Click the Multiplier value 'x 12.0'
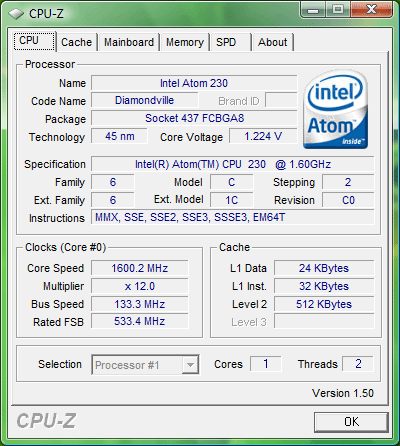 pos(140,286)
